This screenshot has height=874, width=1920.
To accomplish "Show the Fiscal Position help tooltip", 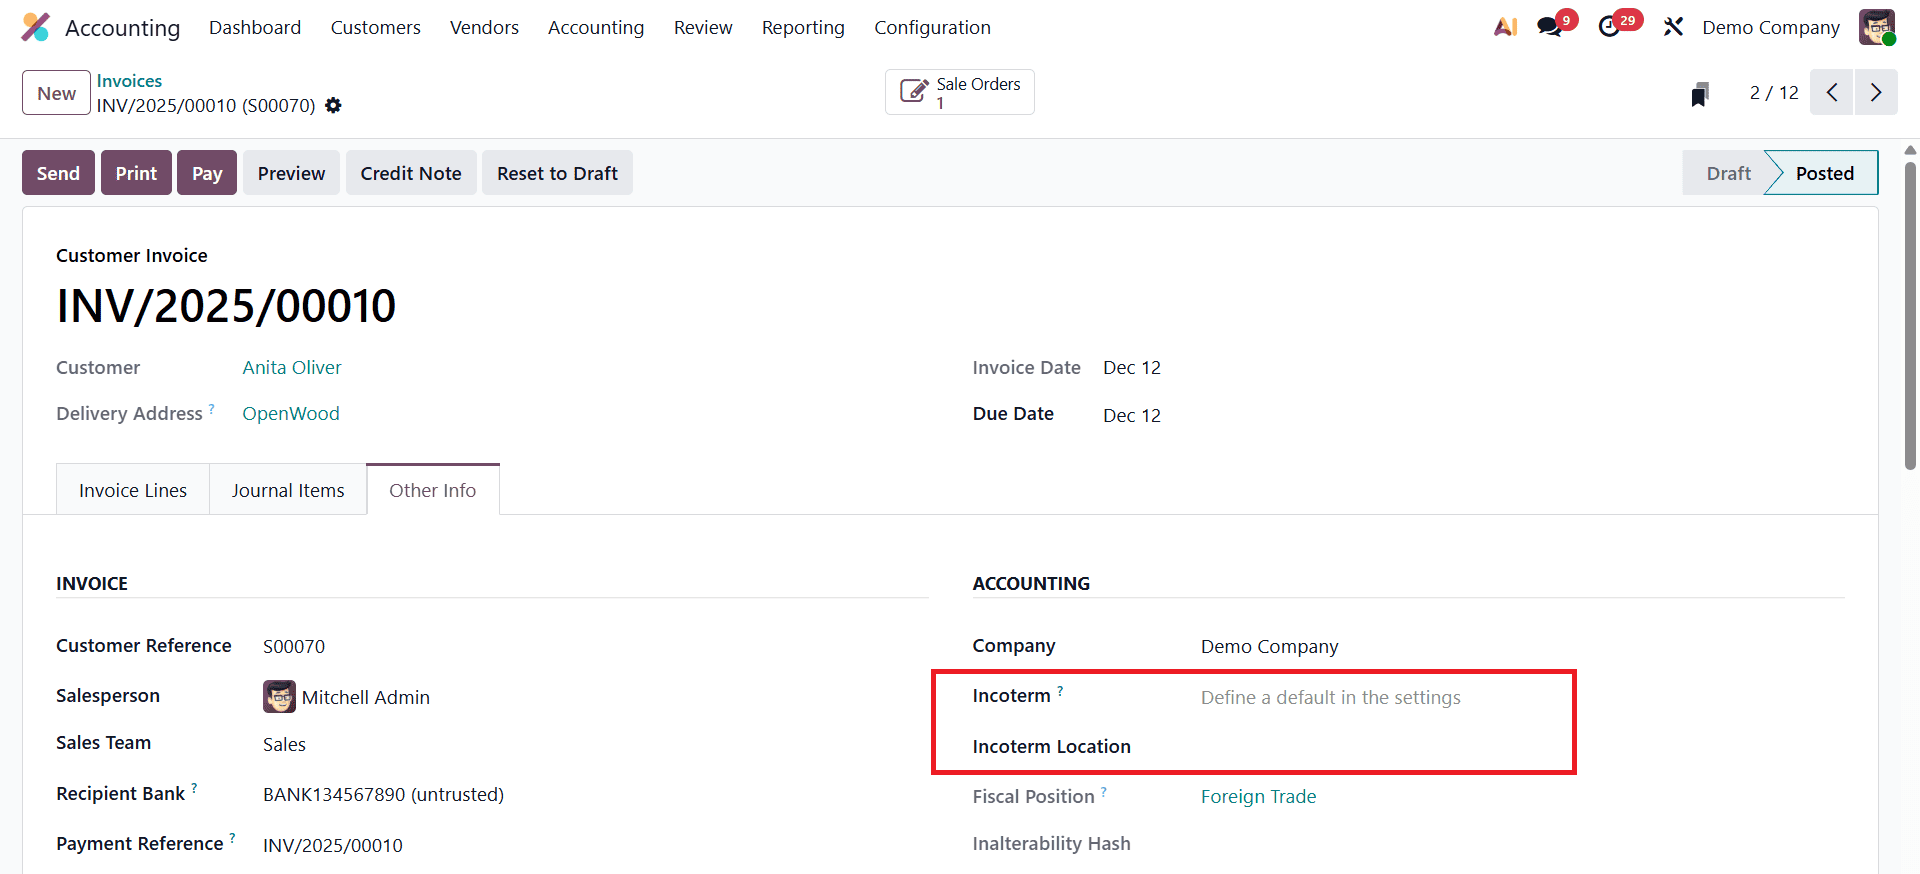I will pyautogui.click(x=1104, y=791).
